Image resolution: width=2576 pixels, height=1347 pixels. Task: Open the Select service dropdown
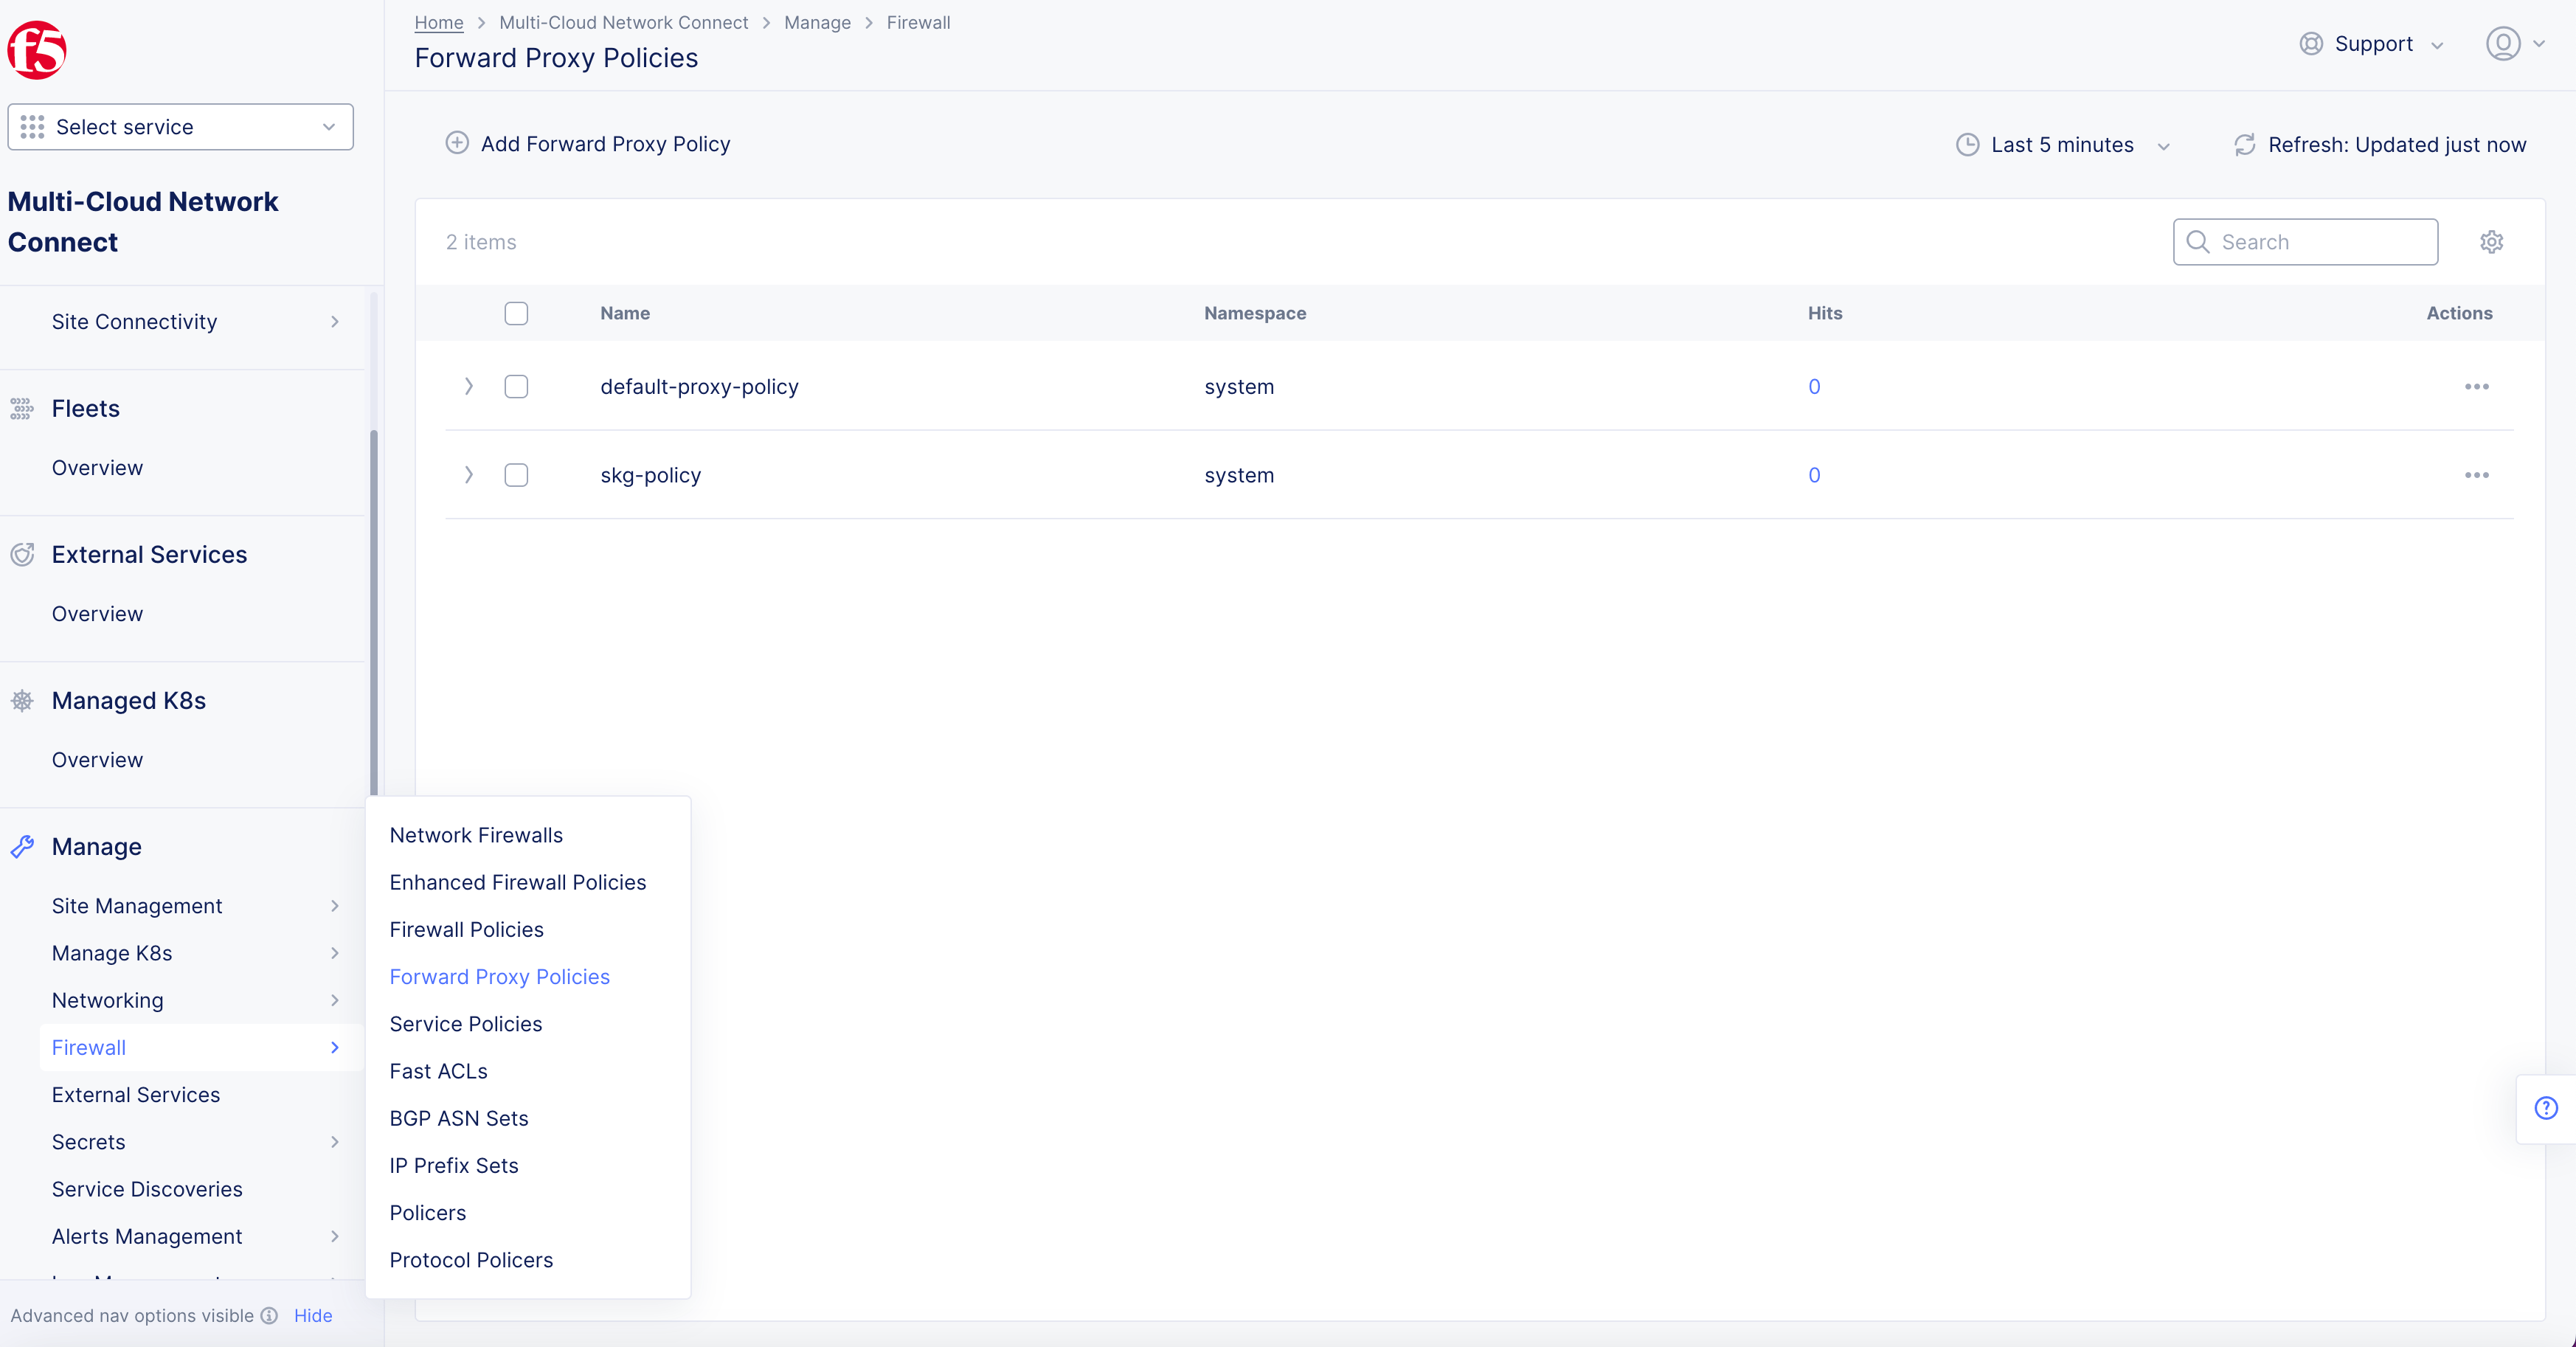point(180,127)
